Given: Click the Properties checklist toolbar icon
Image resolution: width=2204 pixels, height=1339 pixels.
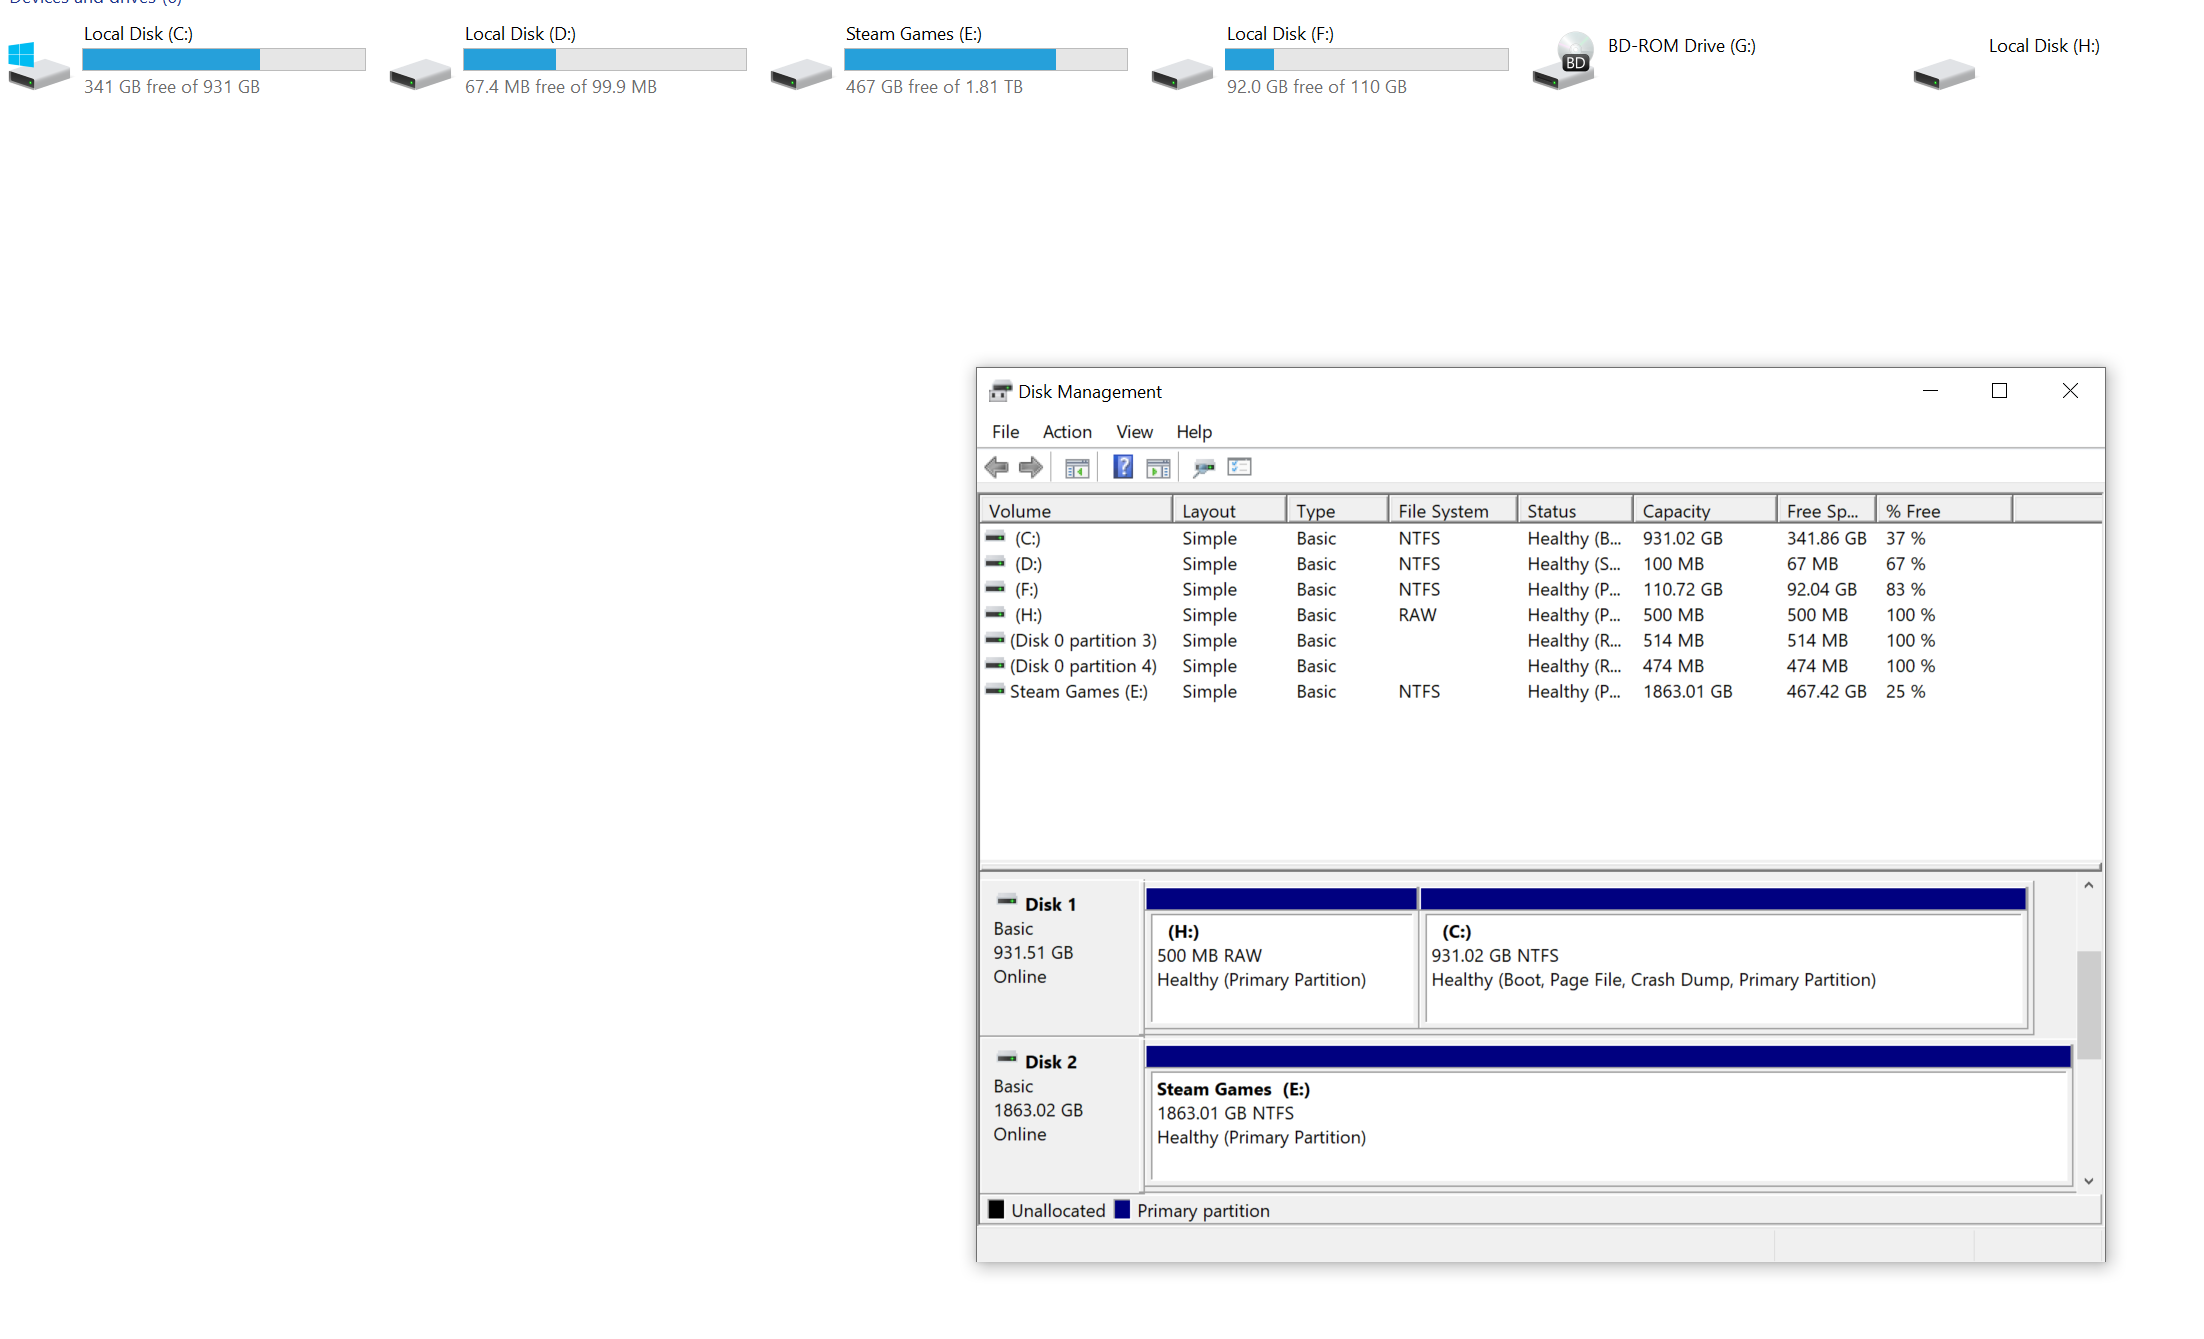Looking at the screenshot, I should [x=1239, y=467].
